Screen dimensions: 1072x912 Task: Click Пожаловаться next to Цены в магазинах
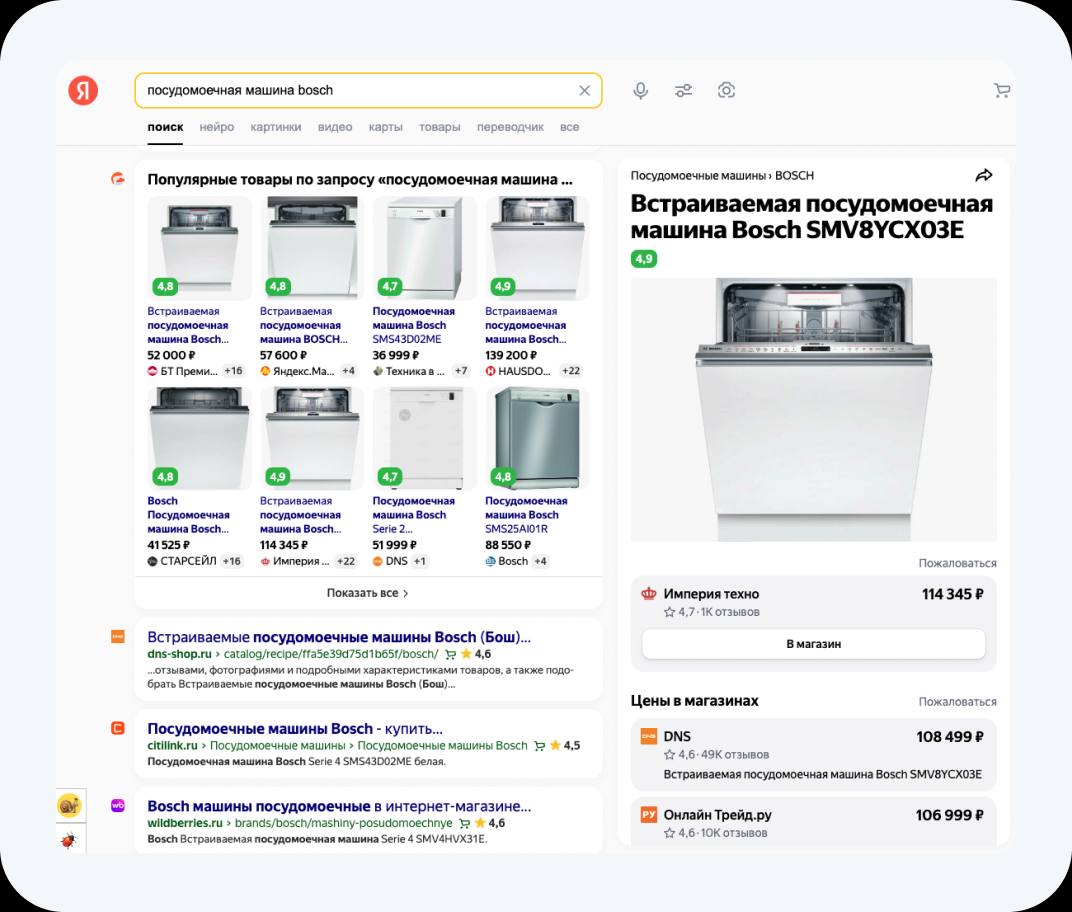[957, 702]
